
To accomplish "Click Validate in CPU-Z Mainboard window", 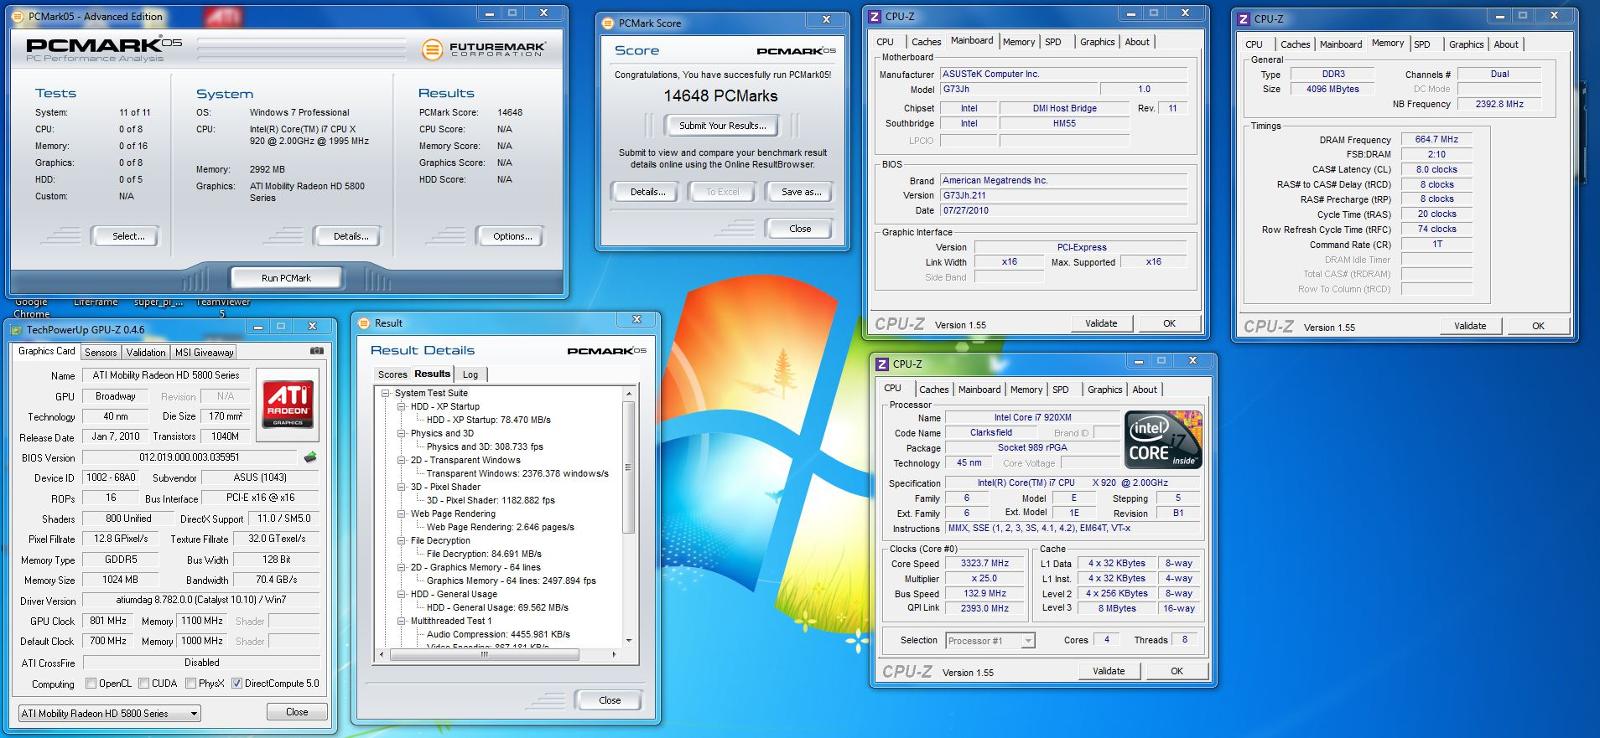I will coord(1101,323).
